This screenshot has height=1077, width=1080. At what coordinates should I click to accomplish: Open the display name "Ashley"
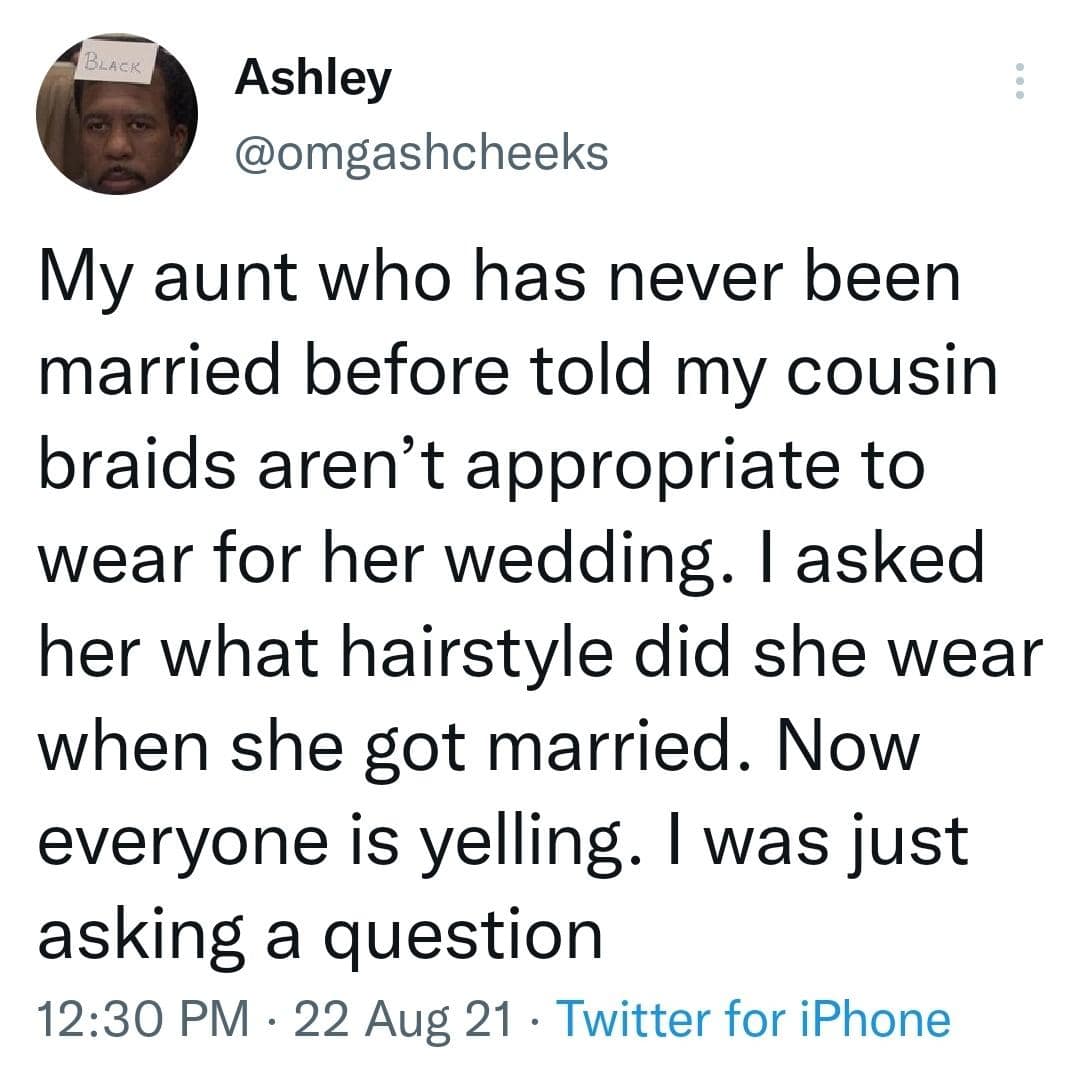[x=313, y=78]
